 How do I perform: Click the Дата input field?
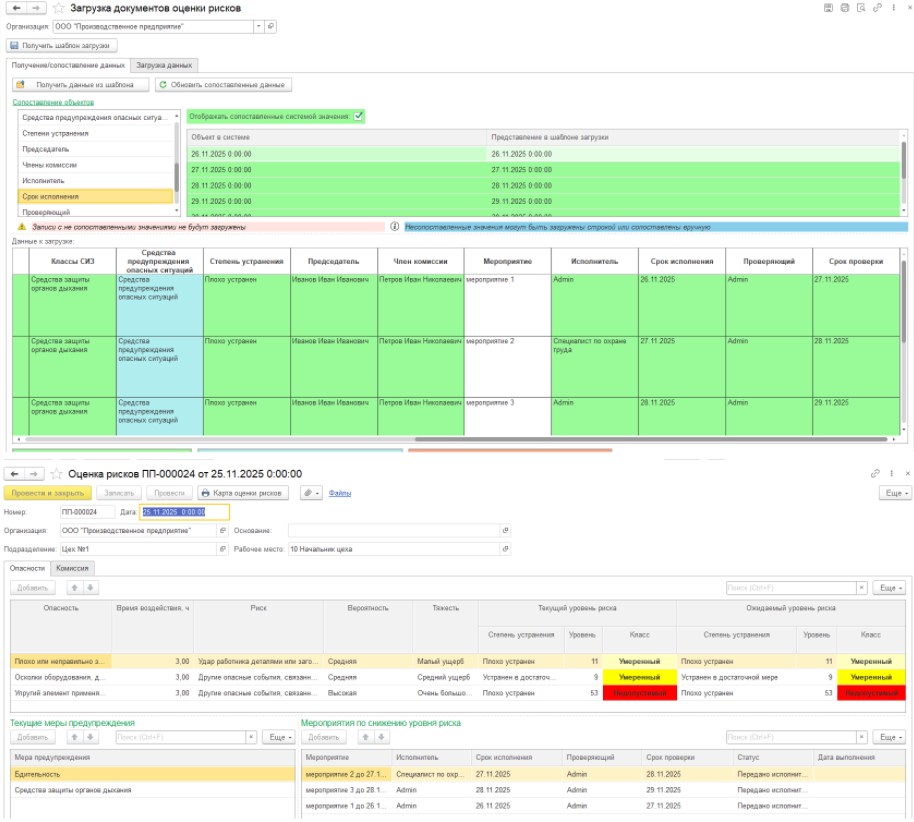tap(183, 512)
